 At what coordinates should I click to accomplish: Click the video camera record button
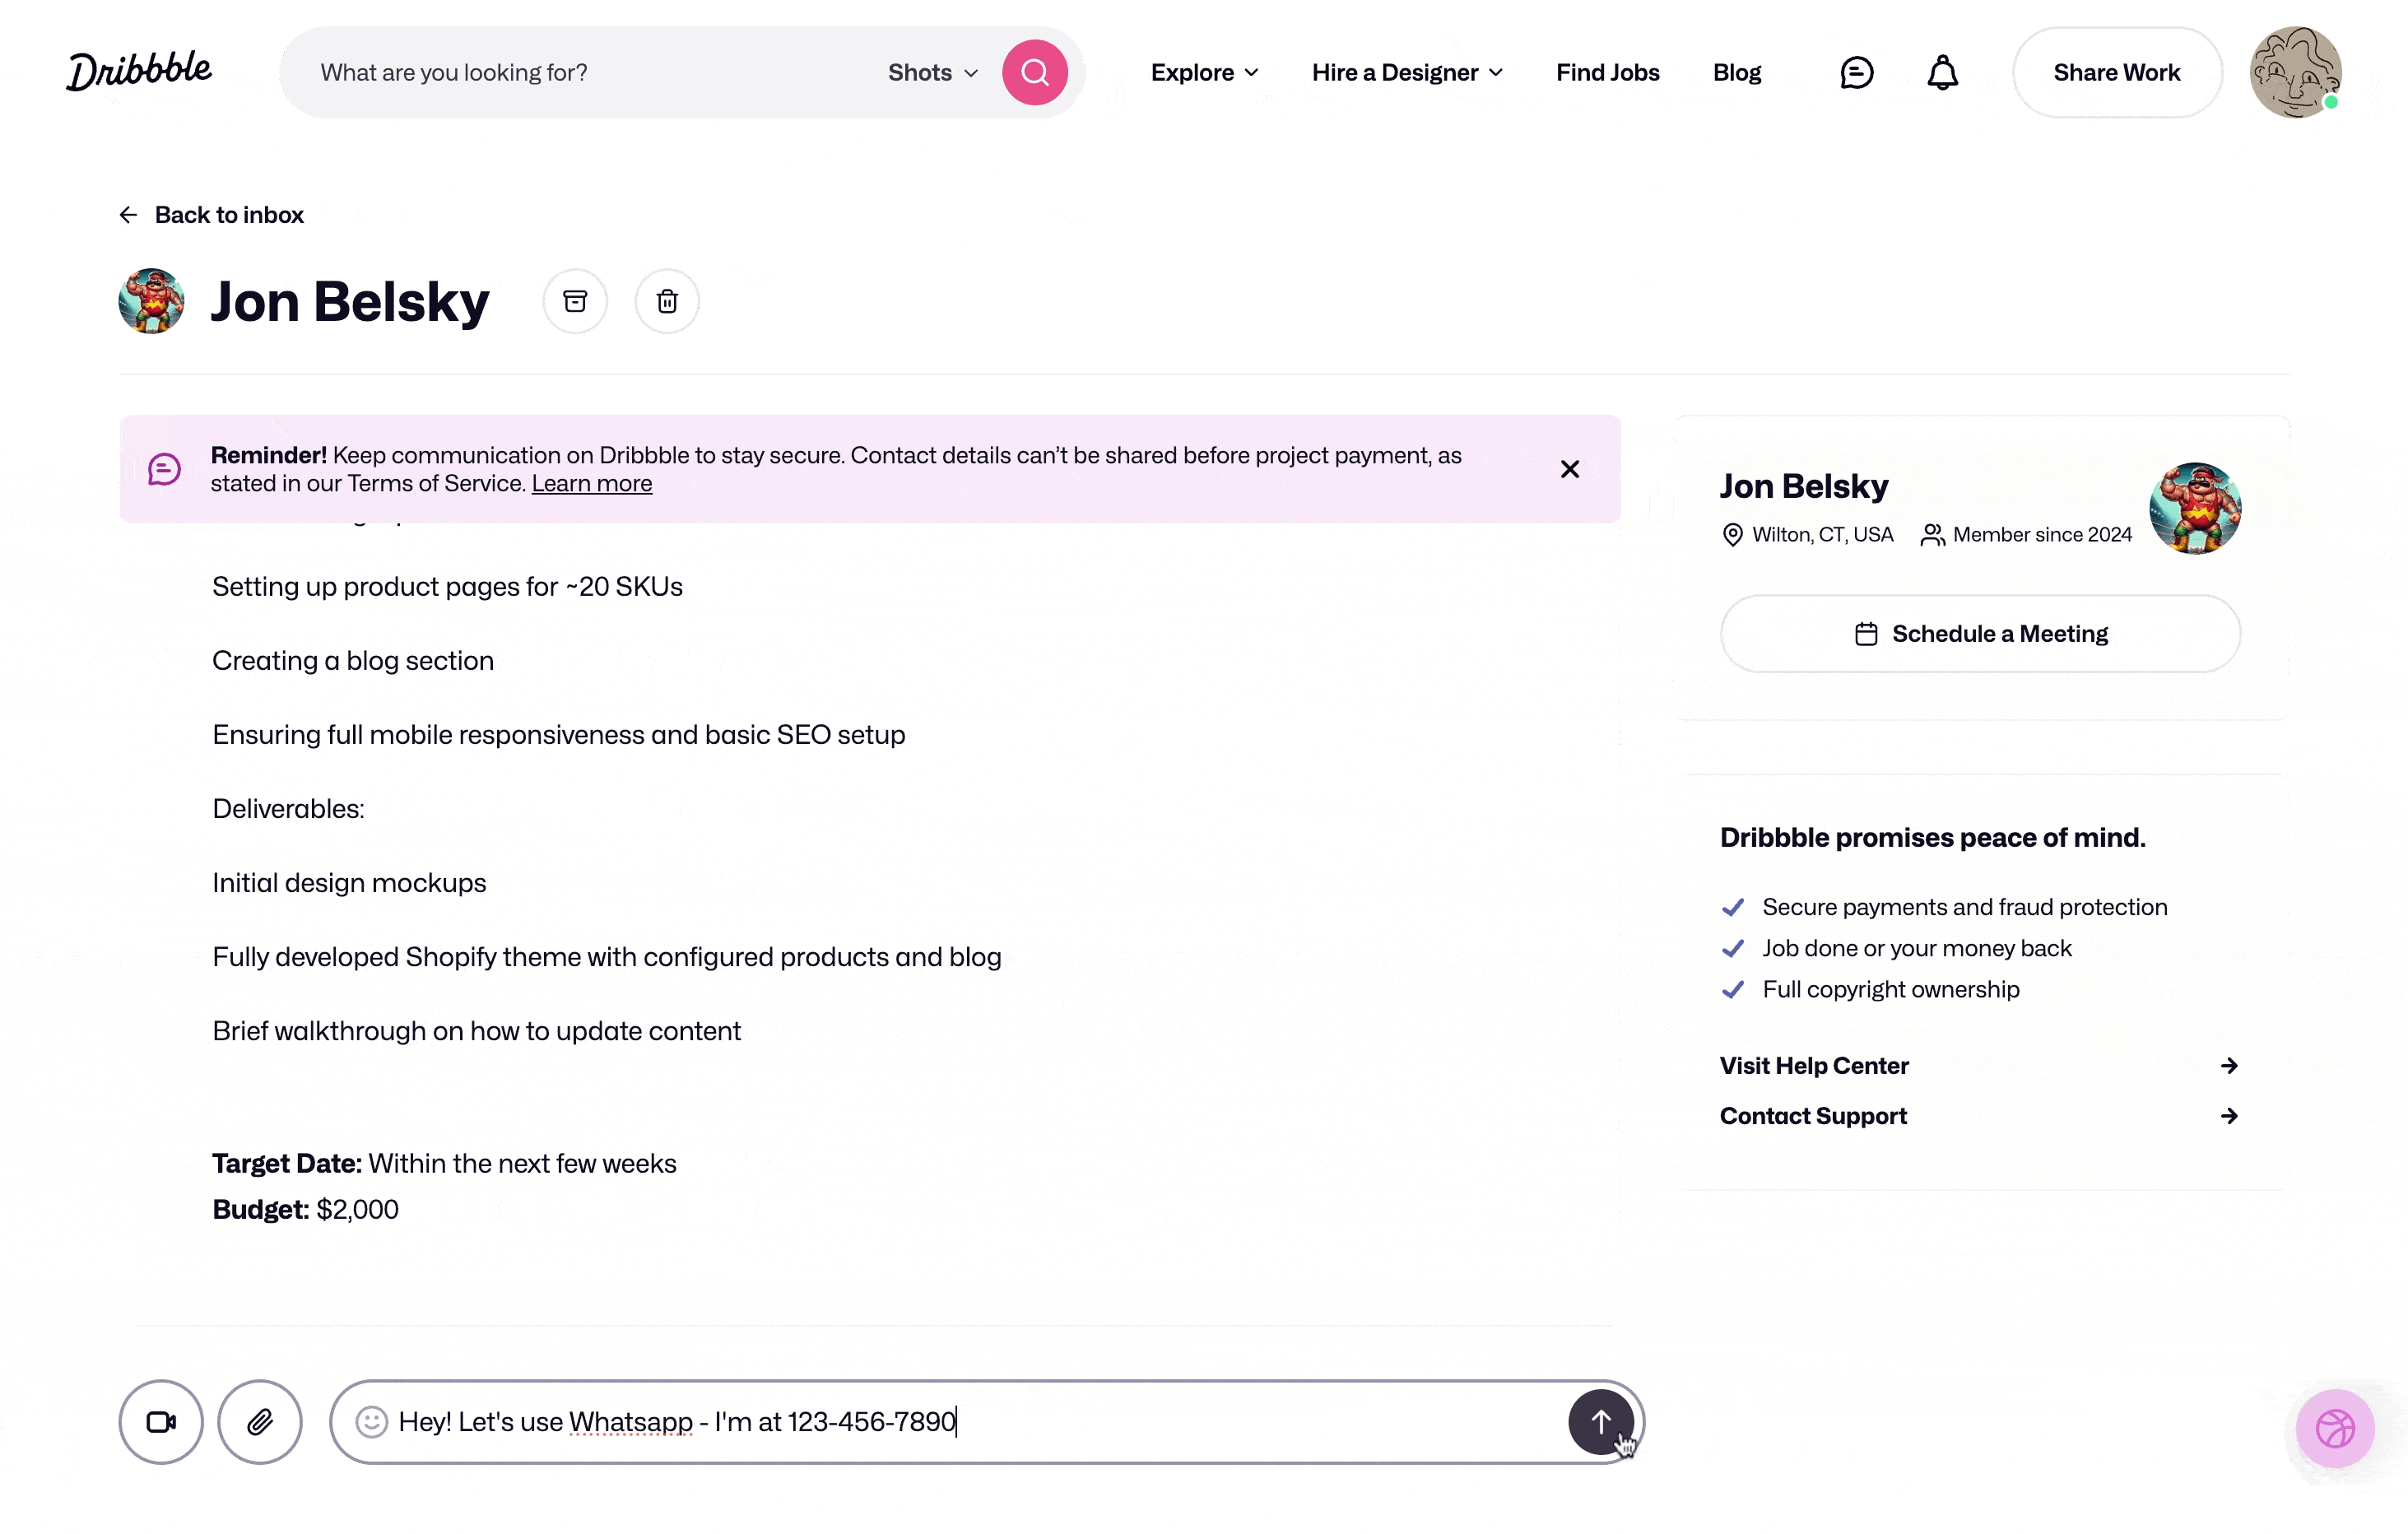click(x=161, y=1421)
